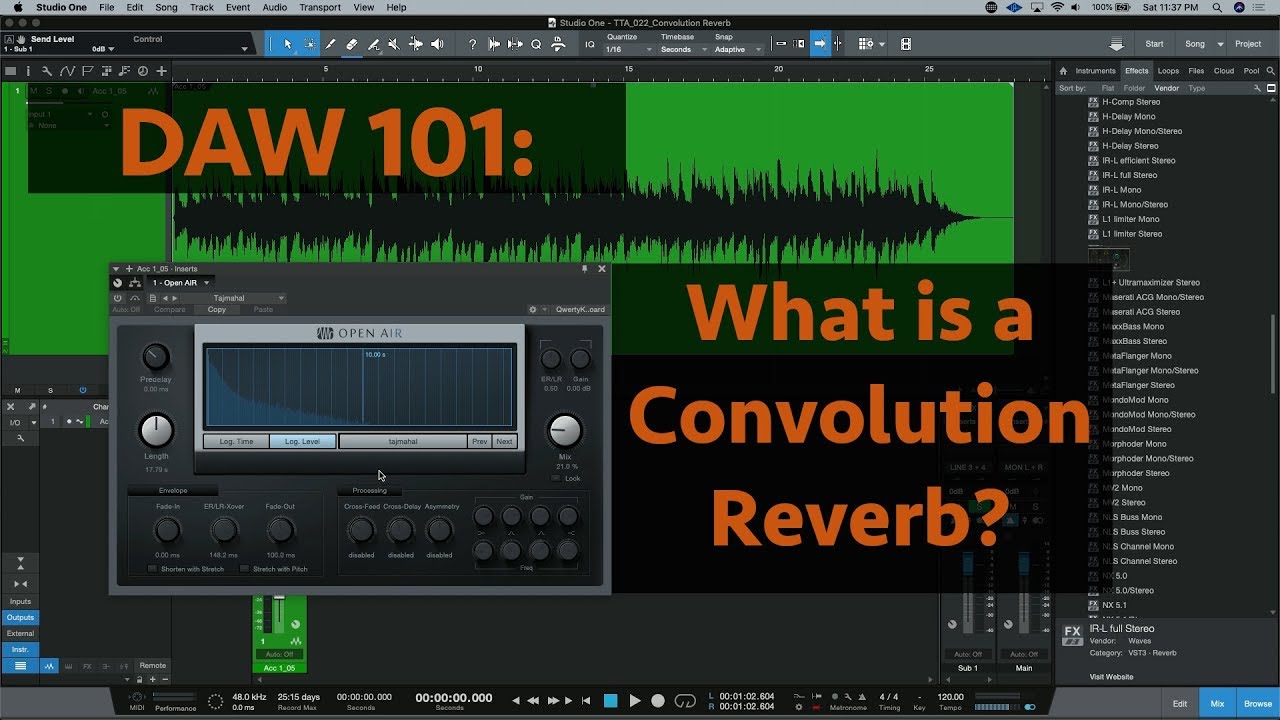This screenshot has height=720, width=1280.
Task: Click the 120.00 Tempo value
Action: tap(951, 697)
